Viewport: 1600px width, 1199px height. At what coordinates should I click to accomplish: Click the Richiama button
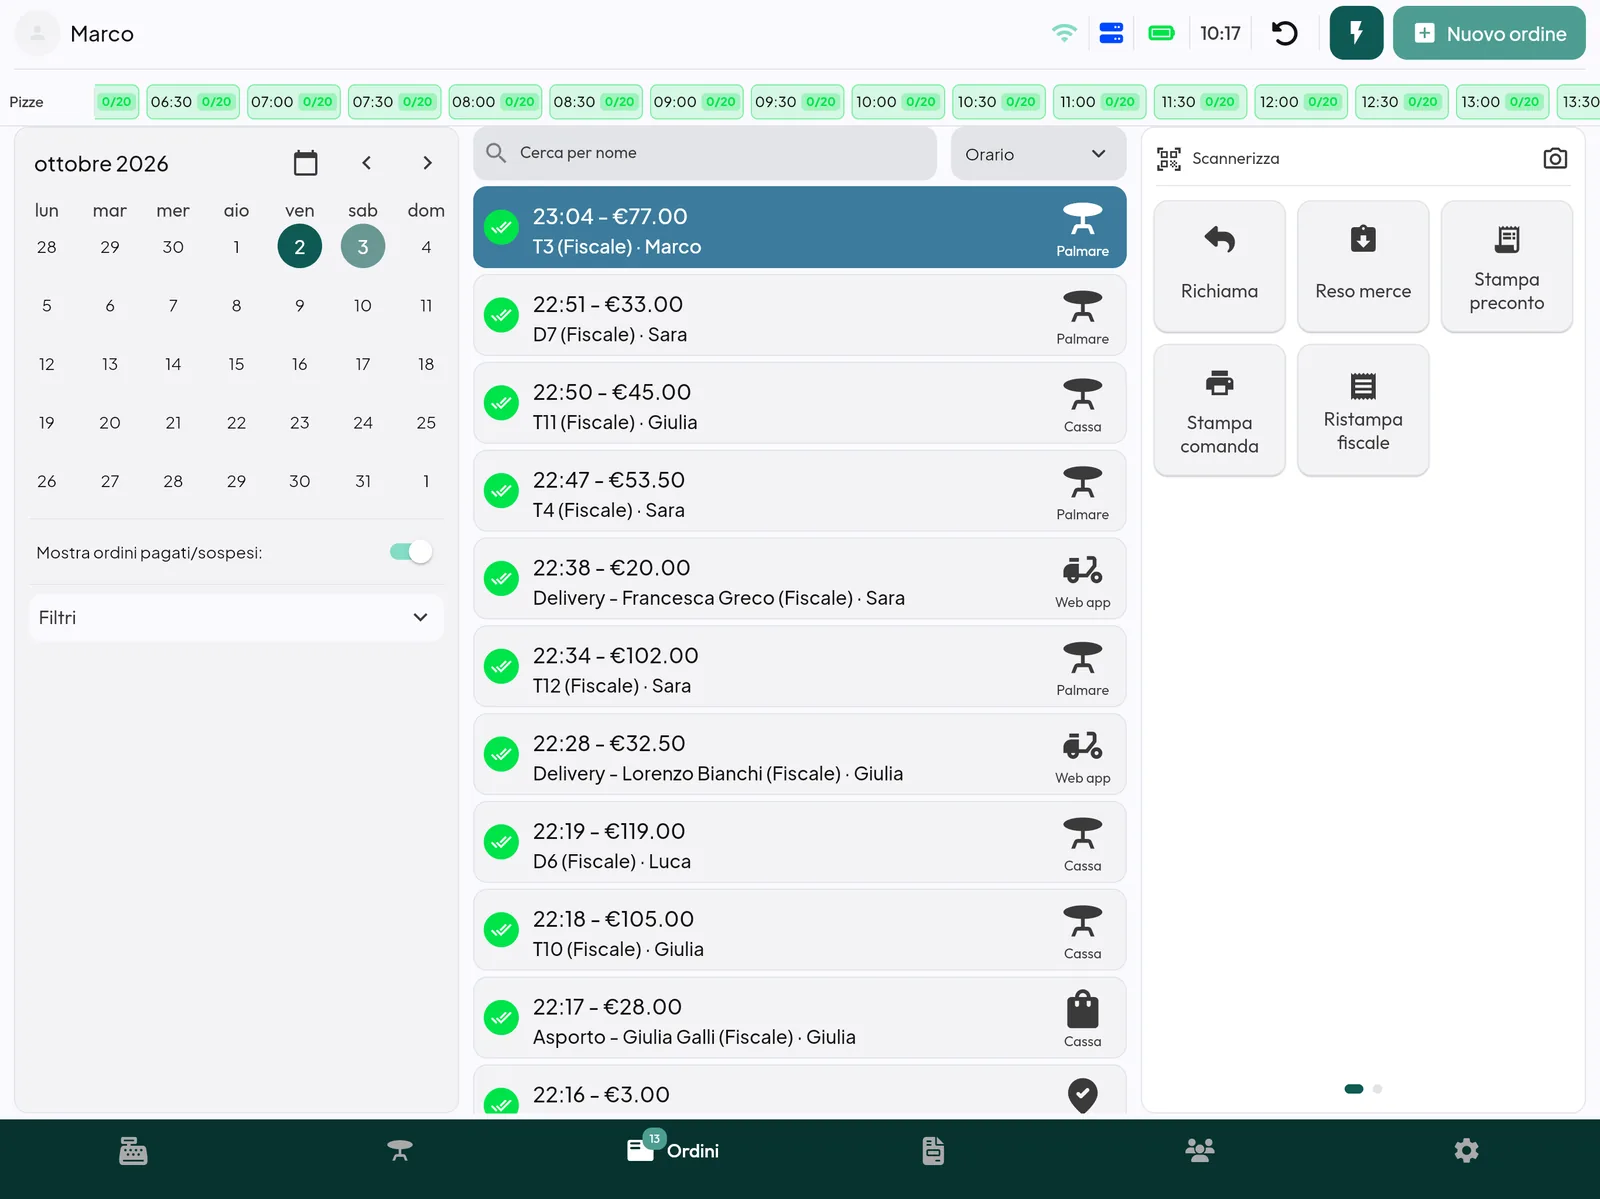tap(1219, 266)
